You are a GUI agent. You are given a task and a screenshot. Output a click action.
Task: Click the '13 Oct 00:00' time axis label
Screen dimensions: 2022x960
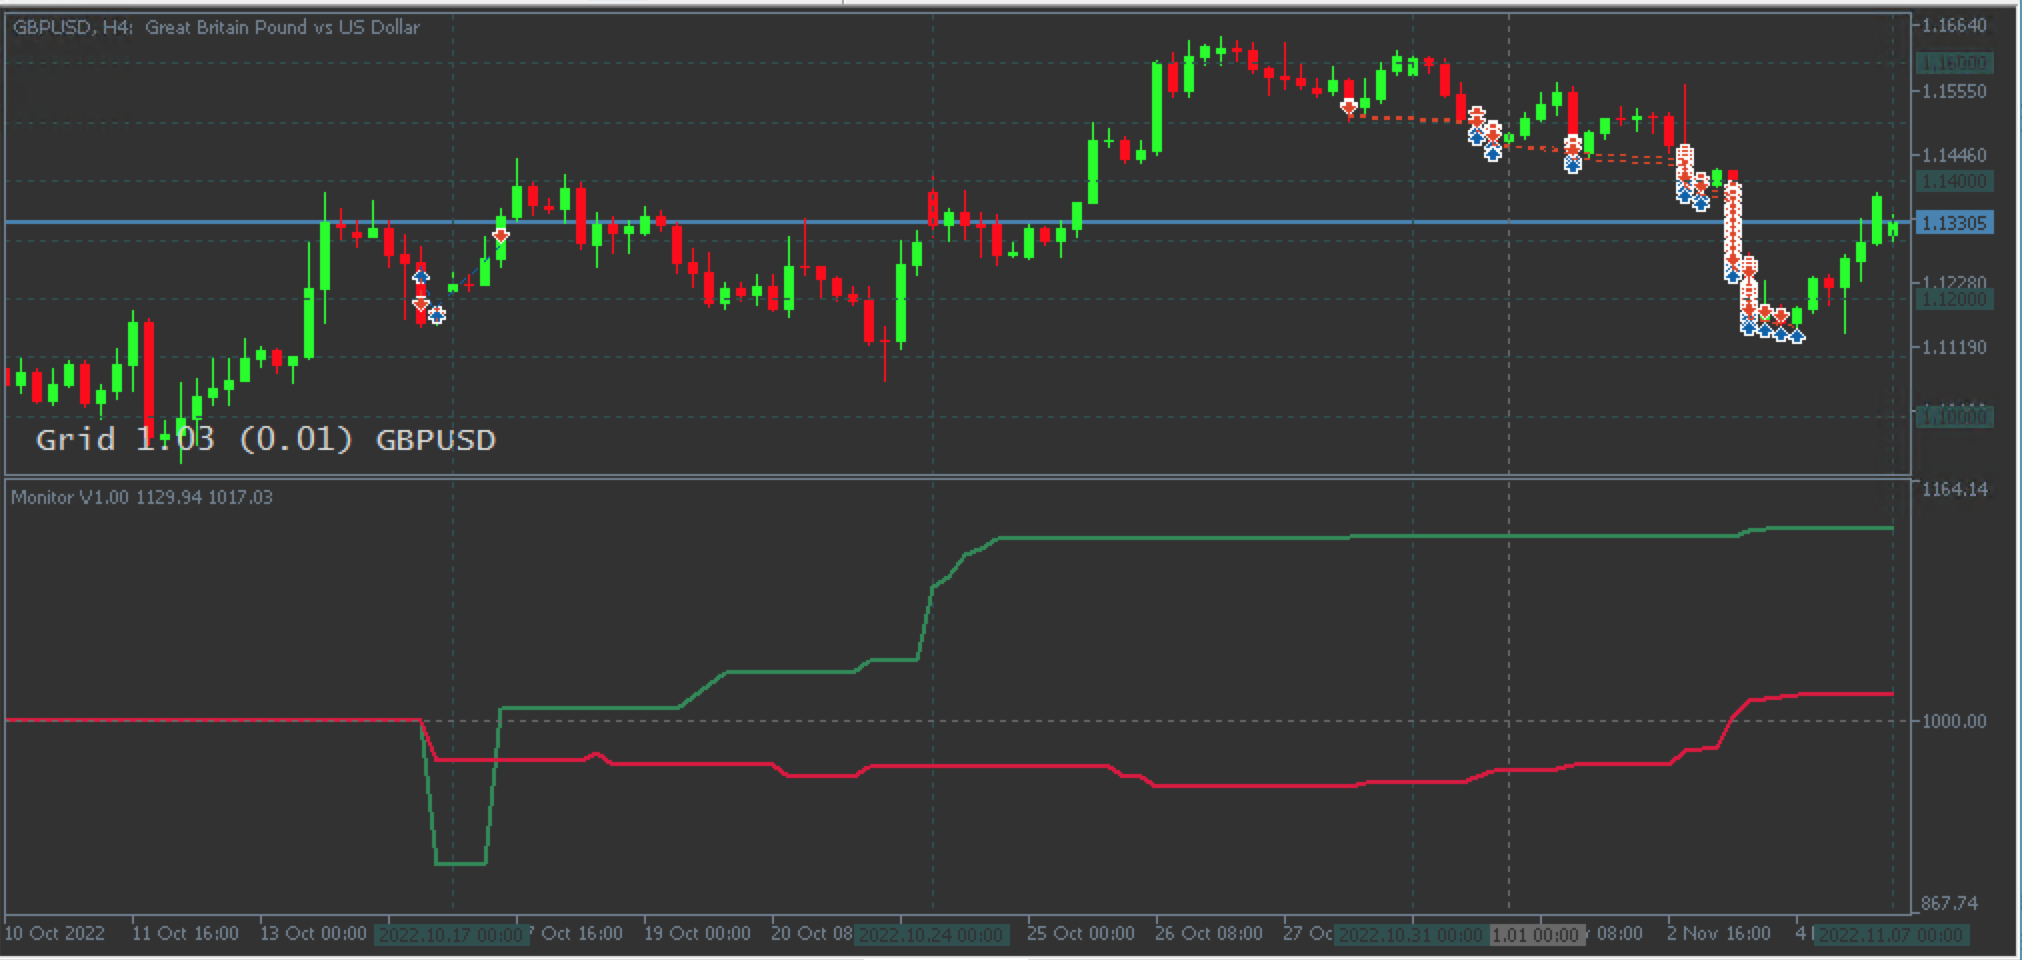click(314, 933)
